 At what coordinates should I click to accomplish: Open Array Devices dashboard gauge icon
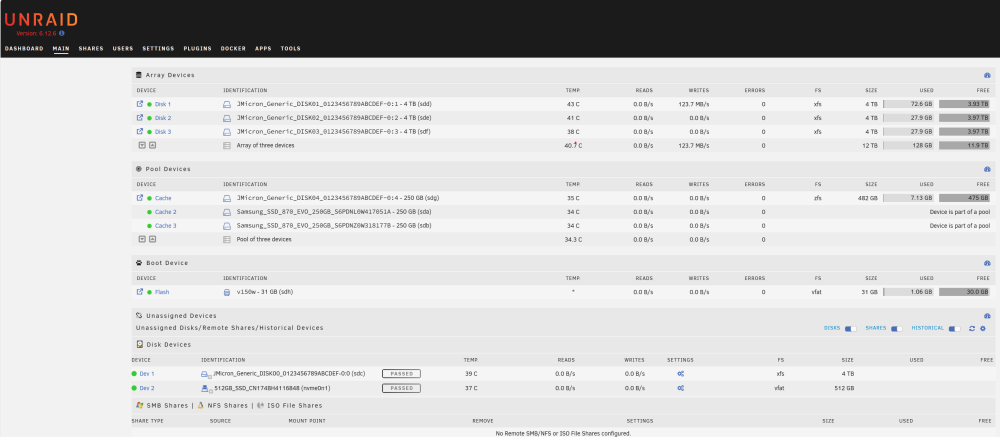pos(987,75)
